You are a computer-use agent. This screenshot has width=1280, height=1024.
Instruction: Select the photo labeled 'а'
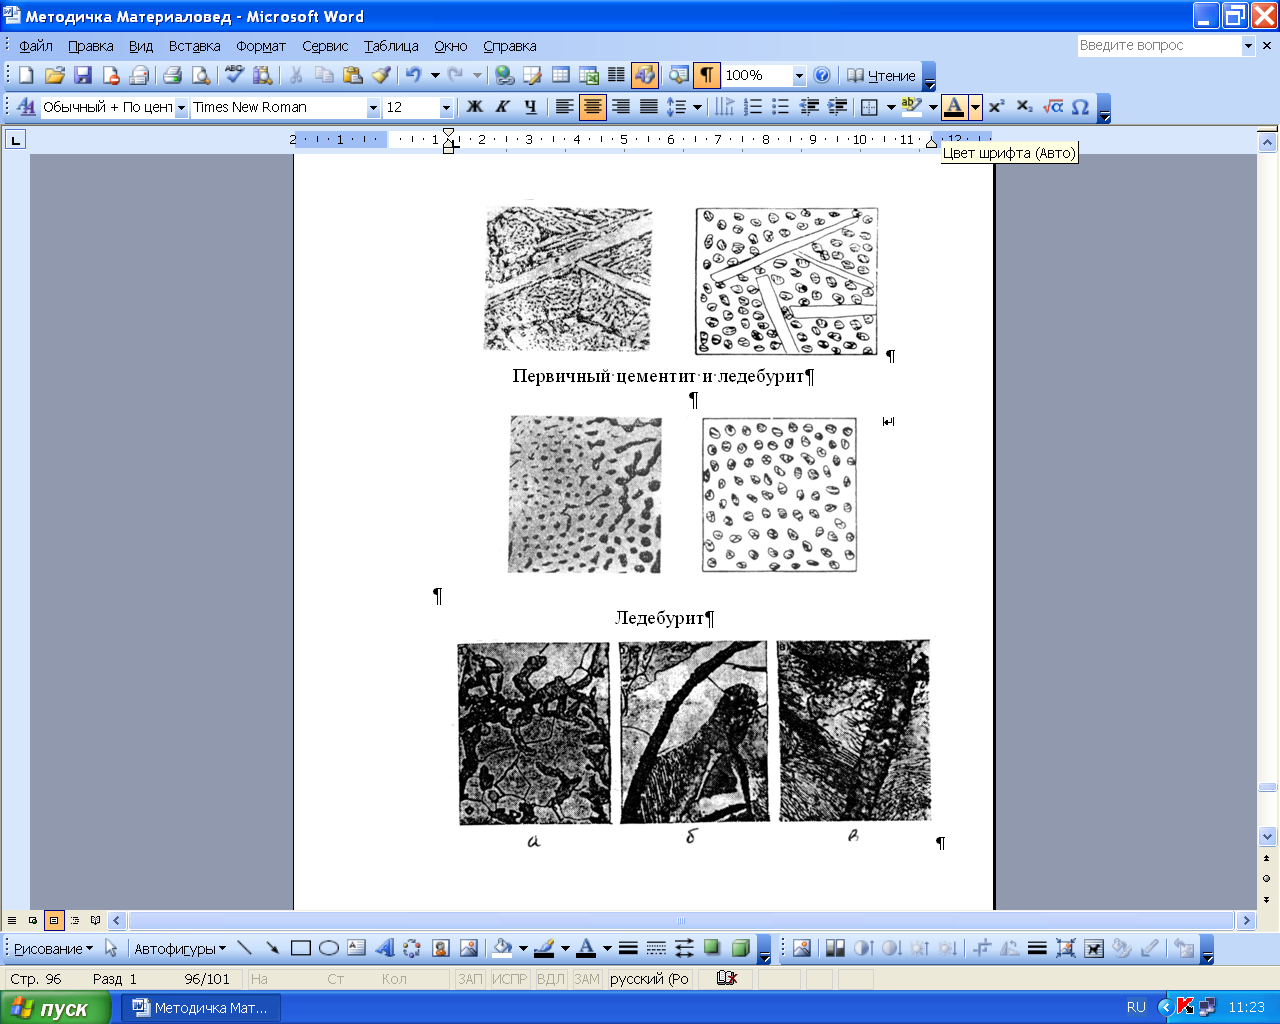point(534,734)
